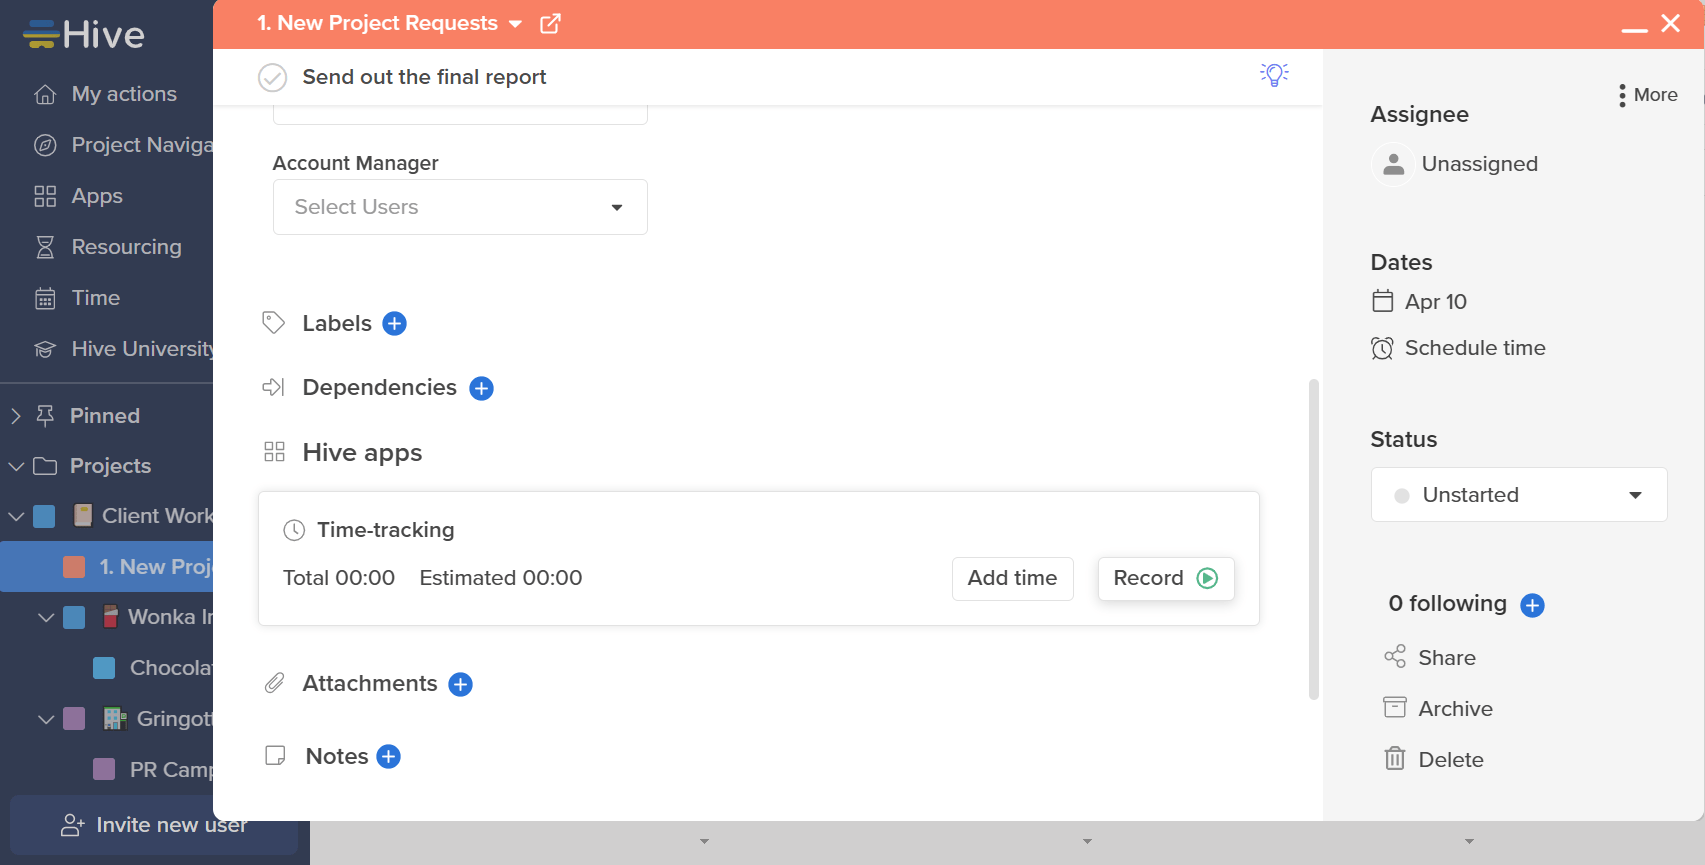1705x865 pixels.
Task: Open the Time calendar icon in sidebar
Action: pyautogui.click(x=45, y=298)
